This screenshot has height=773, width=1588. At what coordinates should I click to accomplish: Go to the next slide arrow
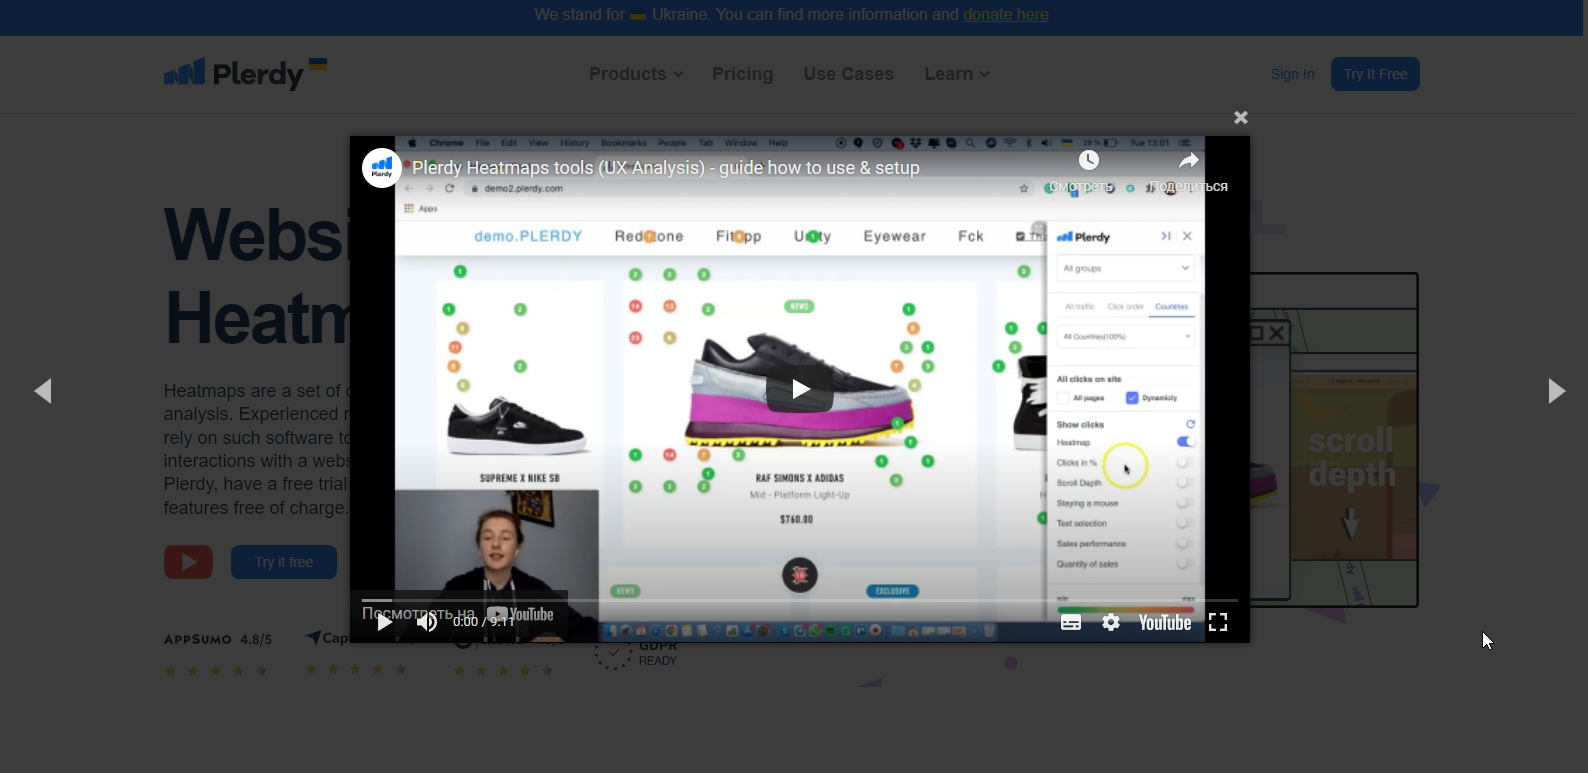pyautogui.click(x=1556, y=391)
